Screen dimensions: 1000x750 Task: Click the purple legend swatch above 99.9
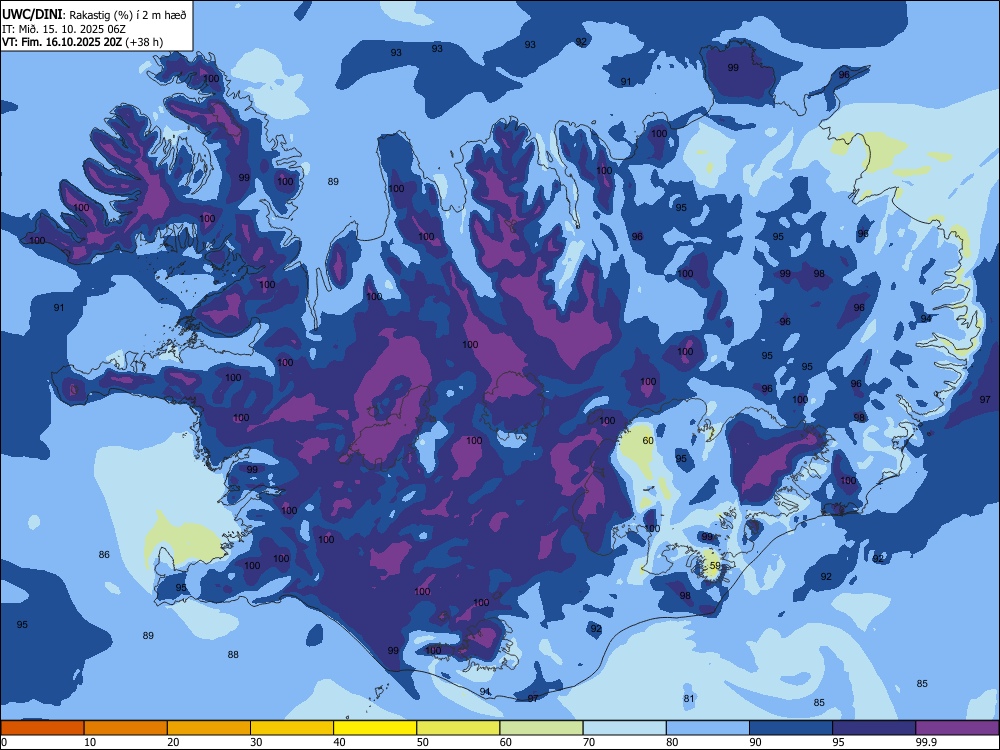[x=957, y=728]
